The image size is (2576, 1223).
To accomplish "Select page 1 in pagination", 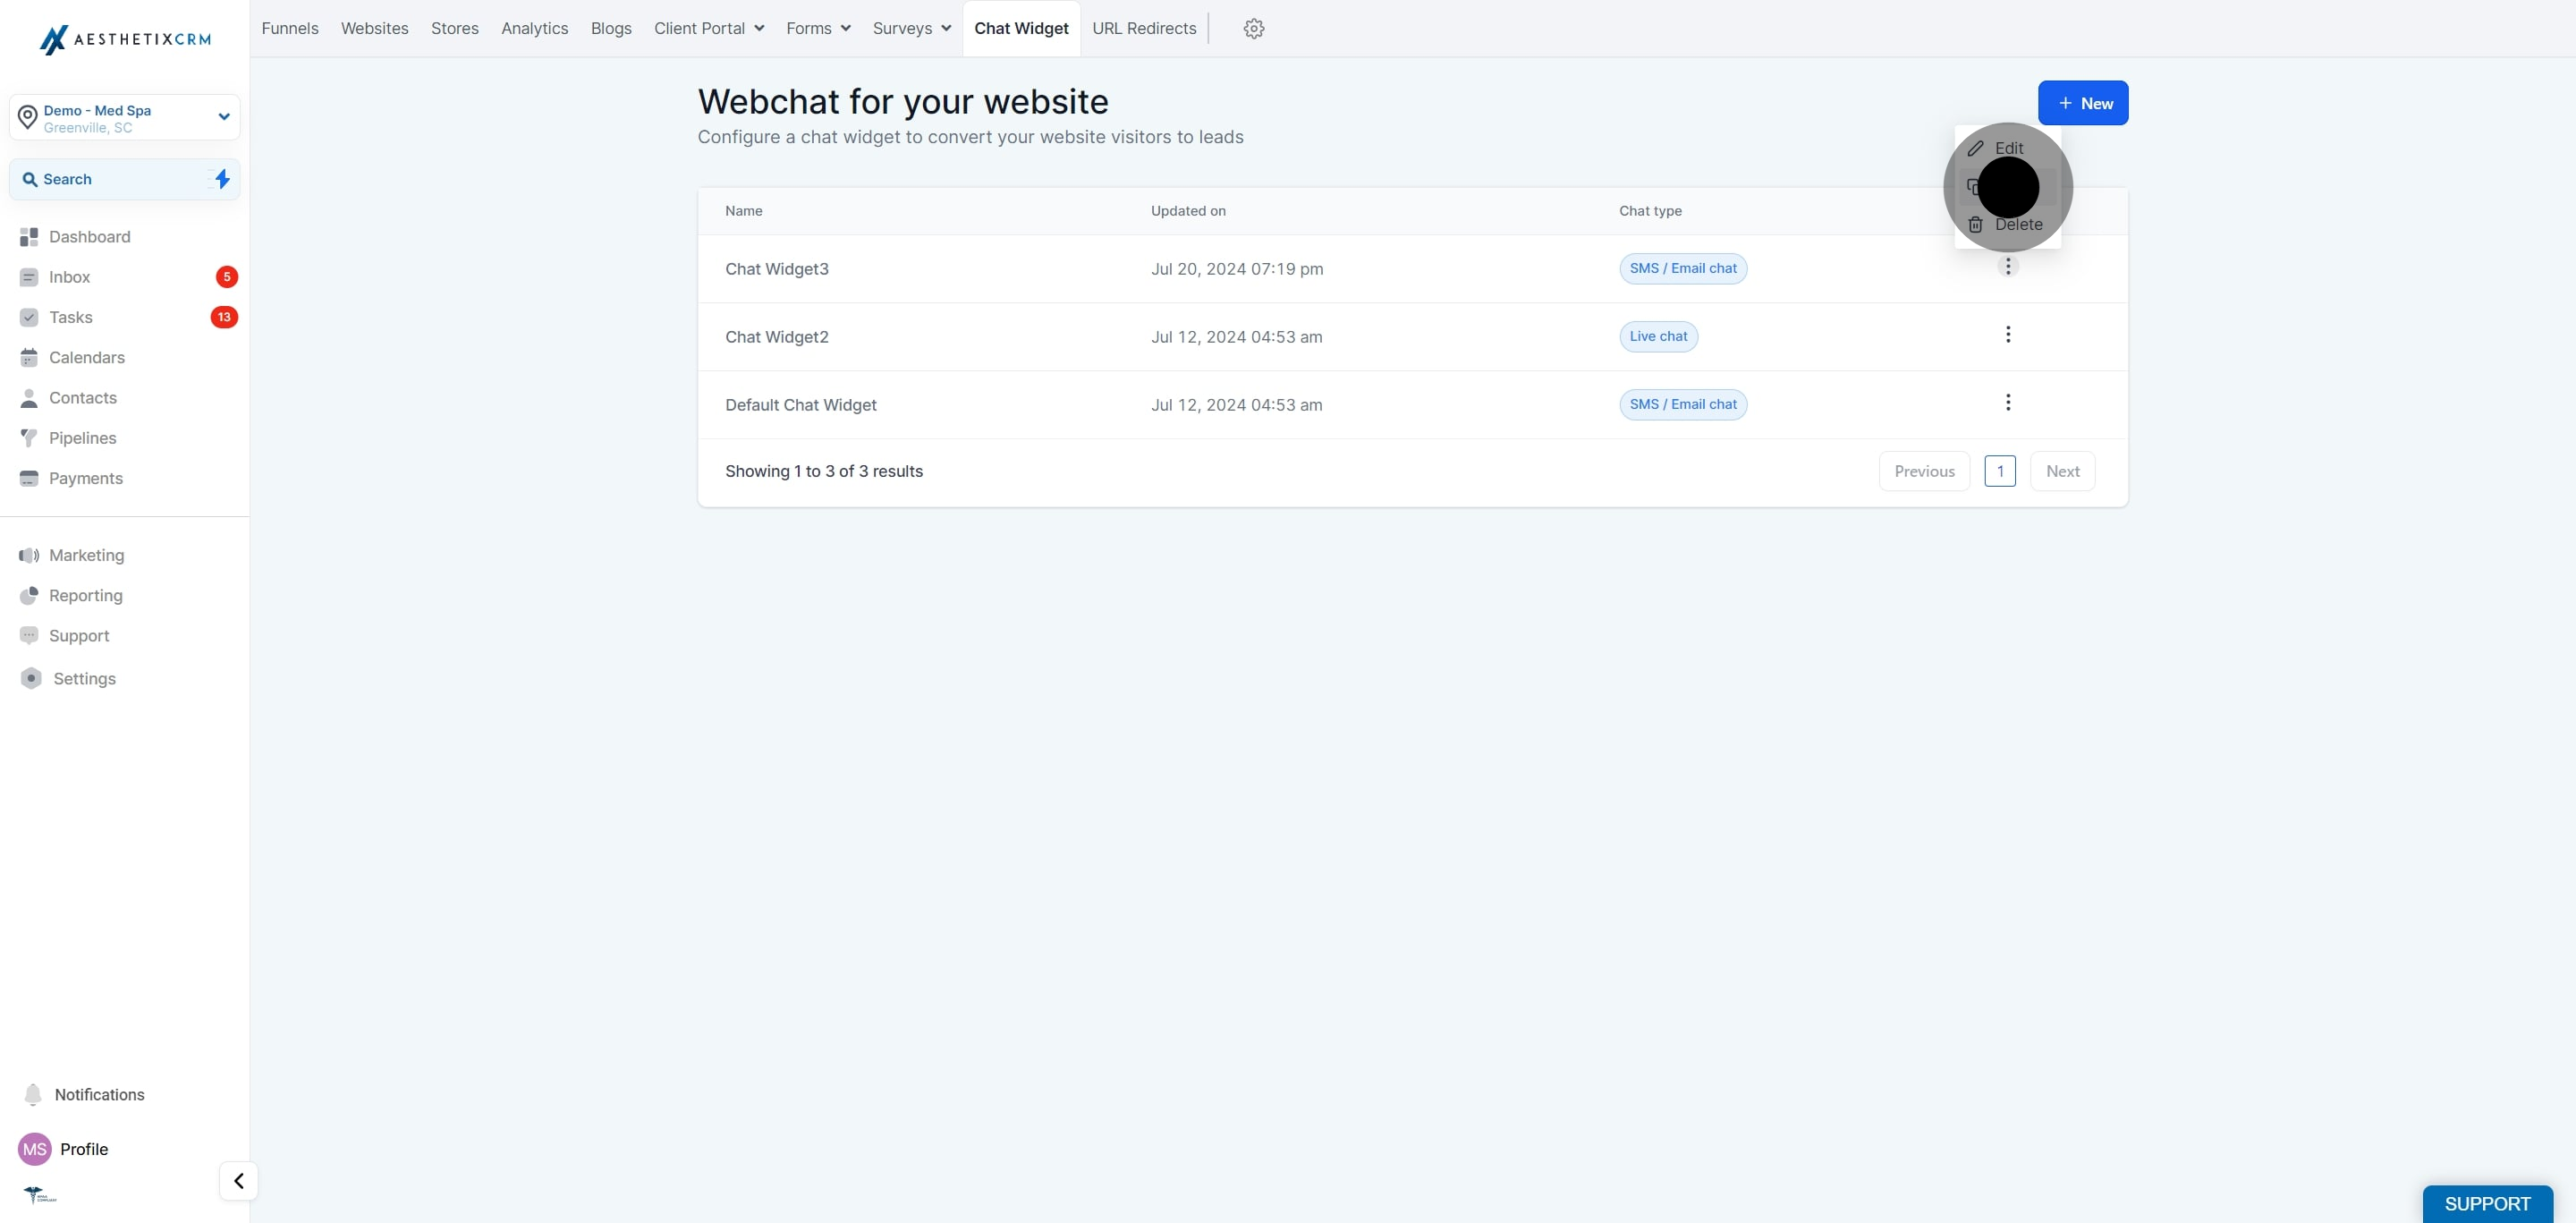I will [1999, 471].
